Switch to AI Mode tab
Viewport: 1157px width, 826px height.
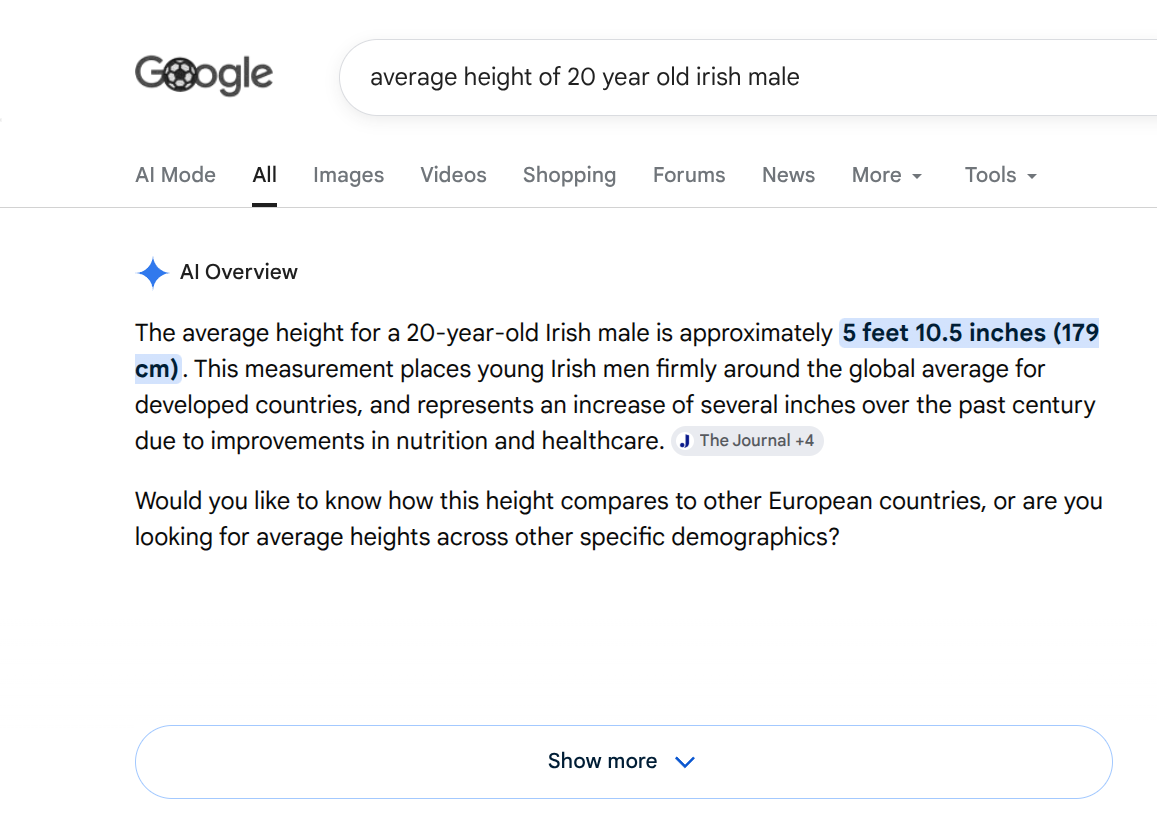pos(176,175)
